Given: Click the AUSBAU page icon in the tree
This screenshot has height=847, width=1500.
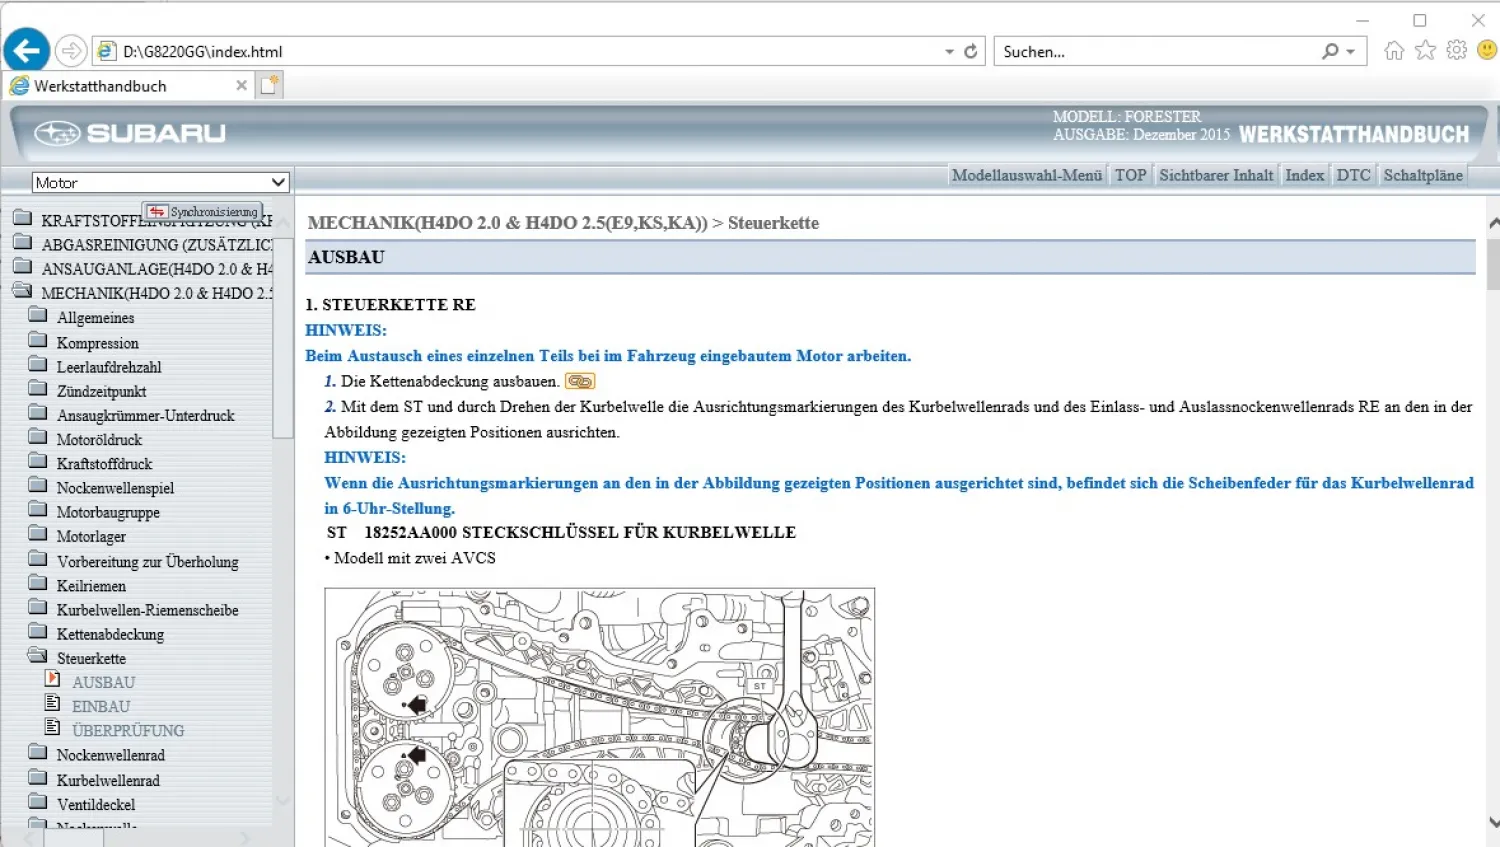Looking at the screenshot, I should (x=54, y=680).
